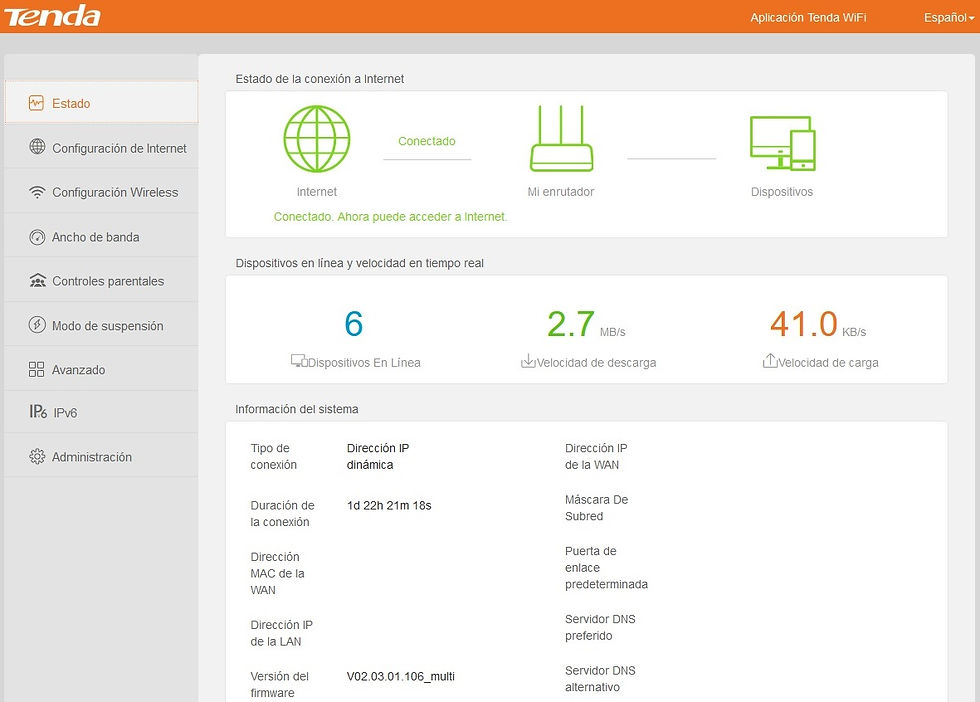Click the Aplicación Tenda WiFi link
This screenshot has height=702, width=980.
tap(808, 18)
